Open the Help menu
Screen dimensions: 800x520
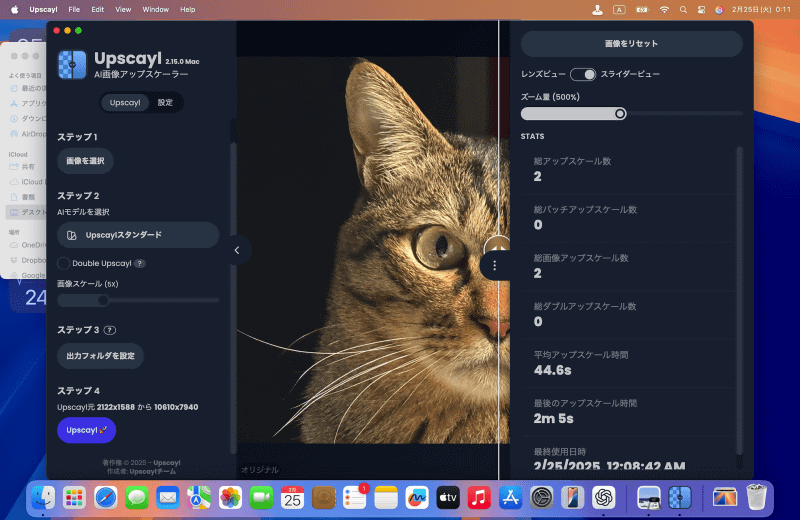tap(188, 10)
